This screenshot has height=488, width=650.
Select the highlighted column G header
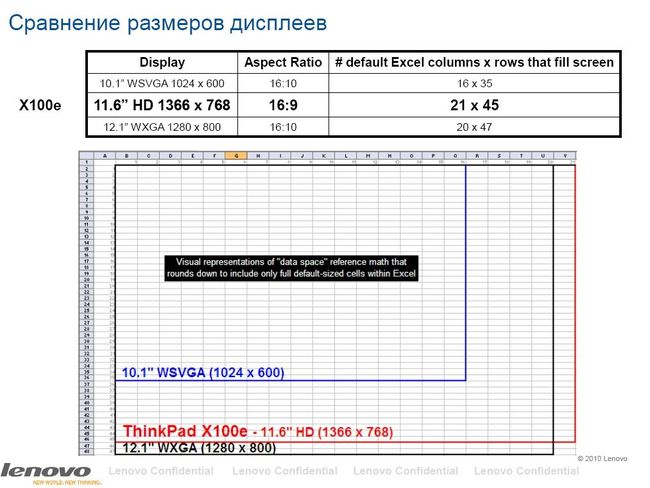tap(236, 156)
